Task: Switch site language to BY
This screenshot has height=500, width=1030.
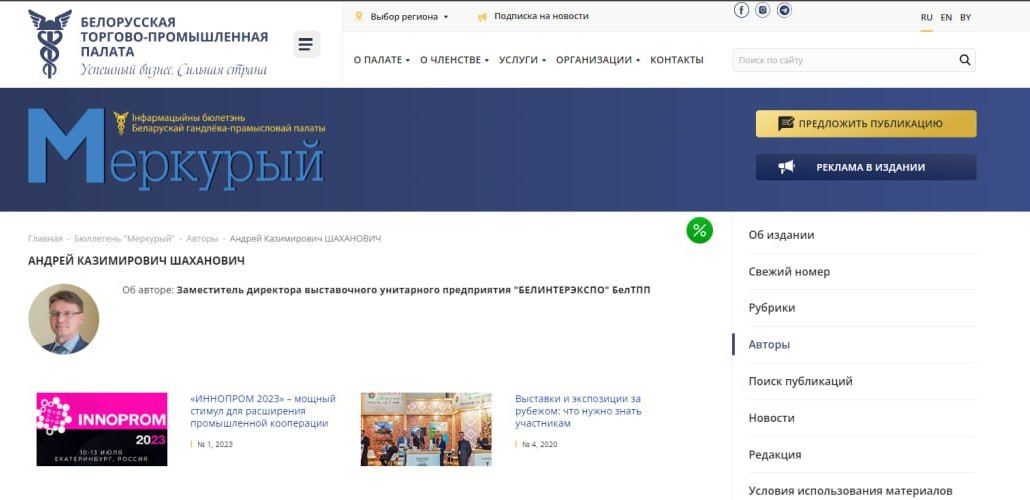Action: coord(965,17)
